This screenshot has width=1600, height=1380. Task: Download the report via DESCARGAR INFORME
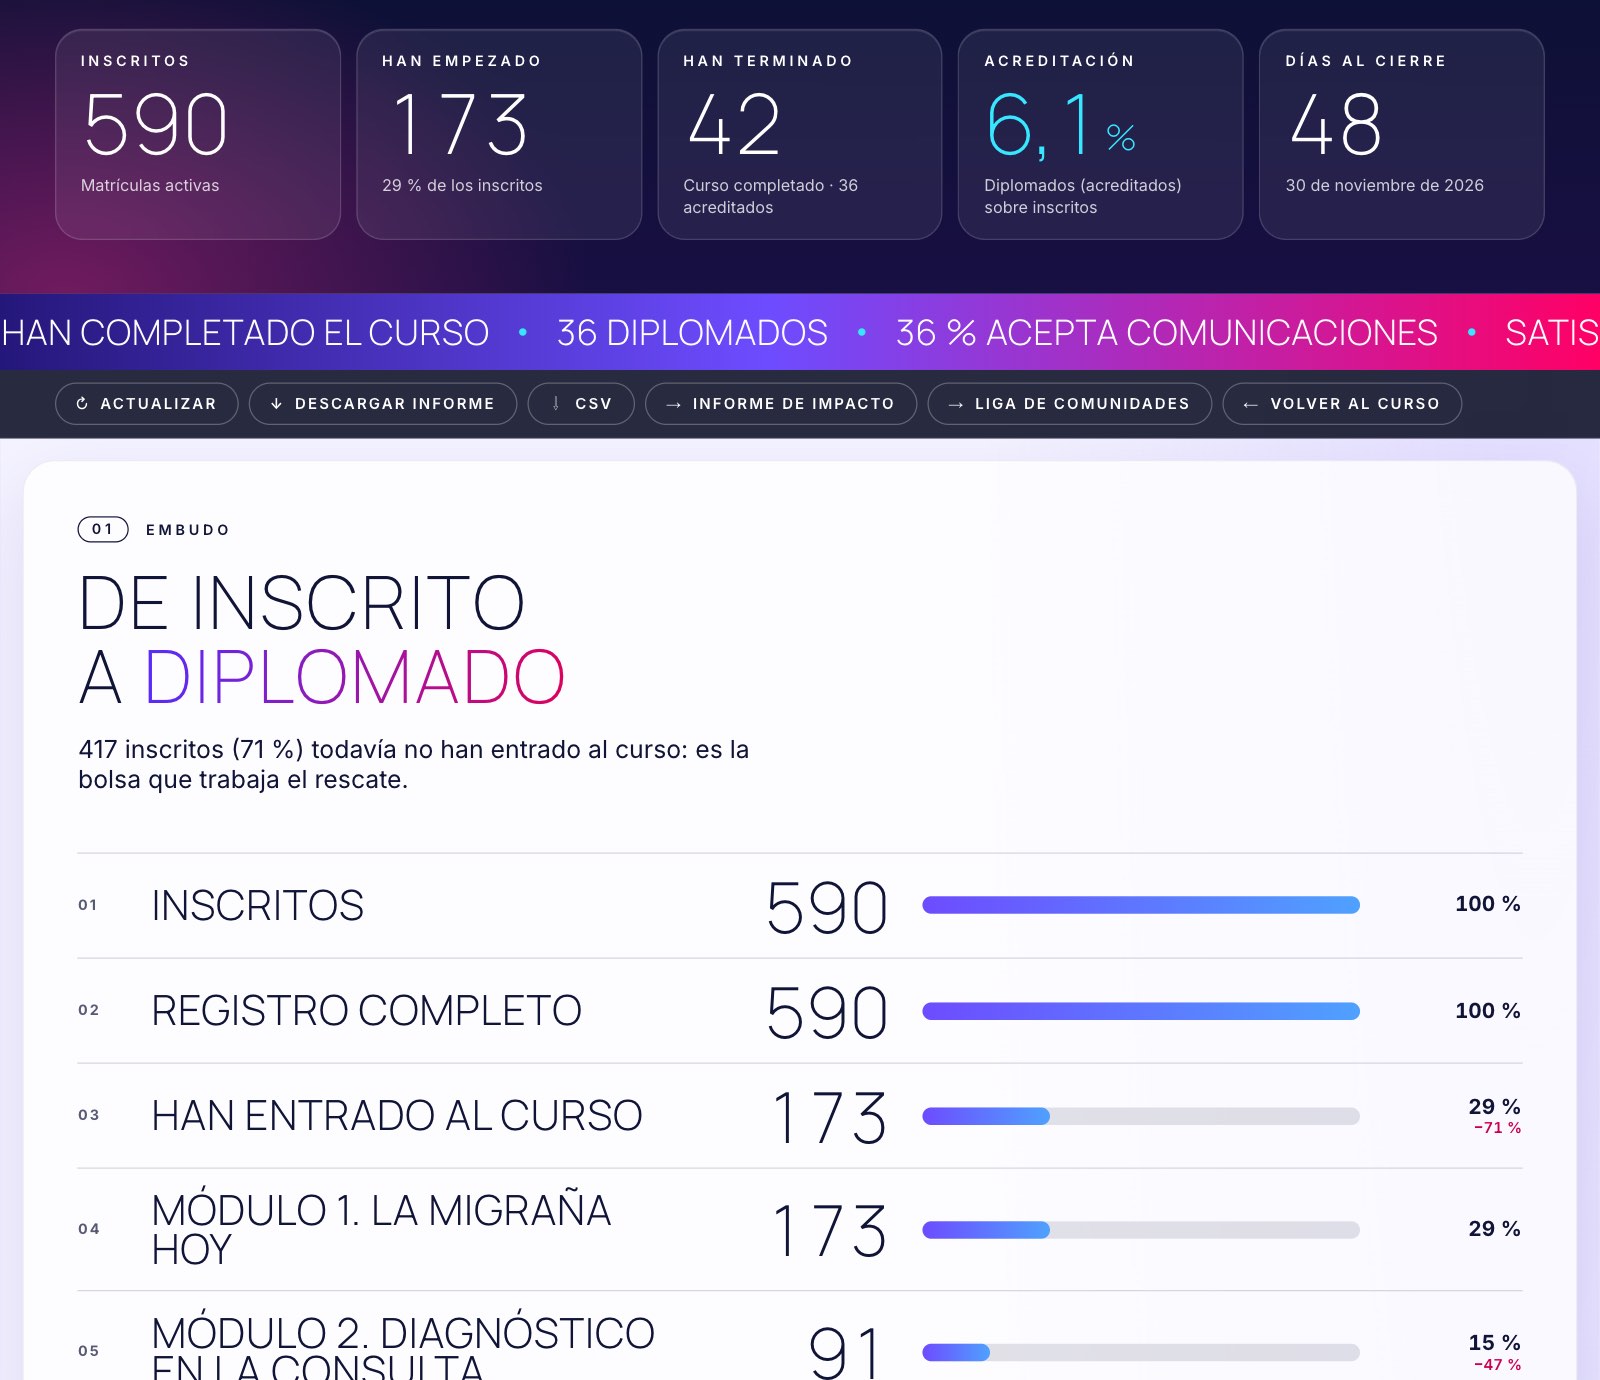click(394, 404)
